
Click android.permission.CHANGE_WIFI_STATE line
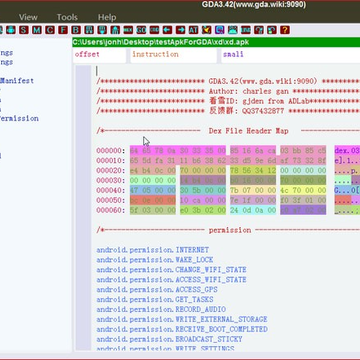point(171,270)
